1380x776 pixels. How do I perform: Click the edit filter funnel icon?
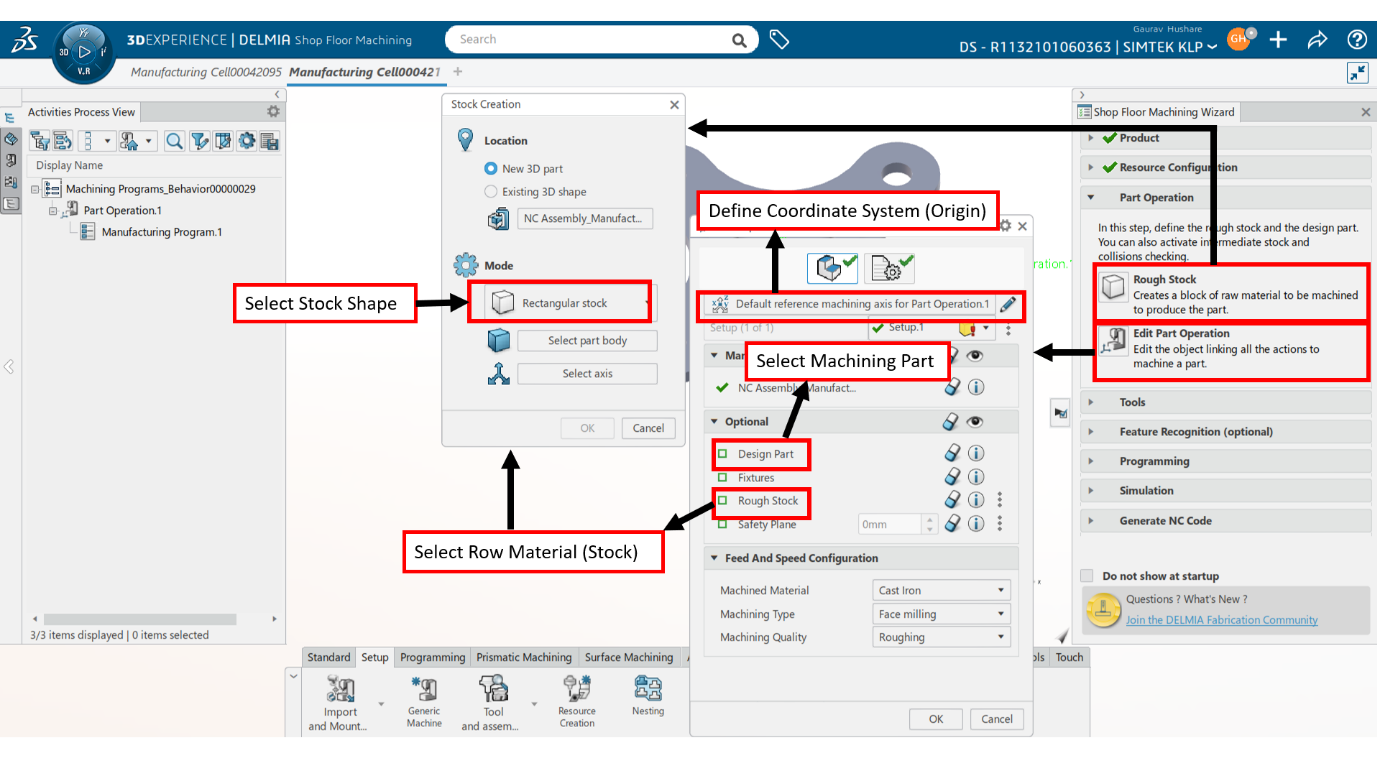tap(199, 141)
